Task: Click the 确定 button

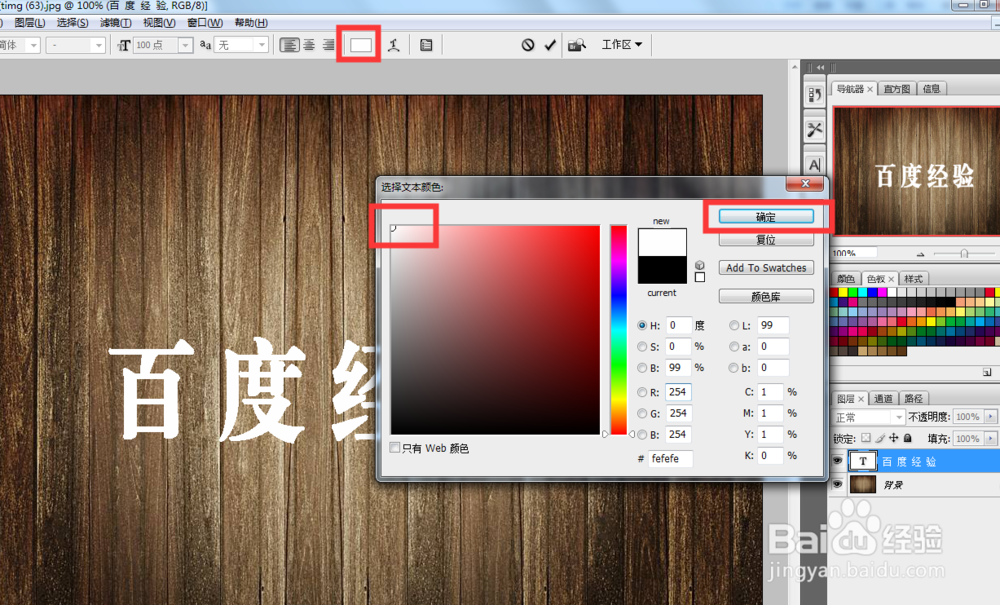Action: tap(766, 217)
